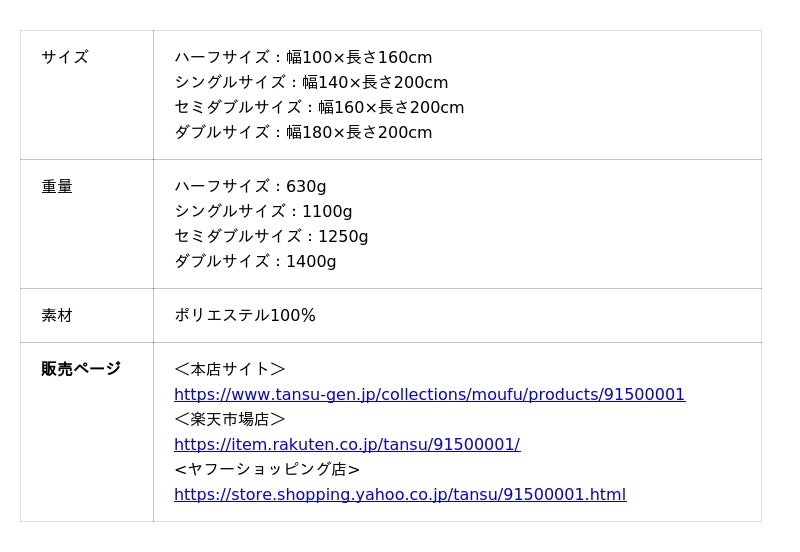Click the 素材 row header cell
This screenshot has height=552, width=800.
click(57, 316)
